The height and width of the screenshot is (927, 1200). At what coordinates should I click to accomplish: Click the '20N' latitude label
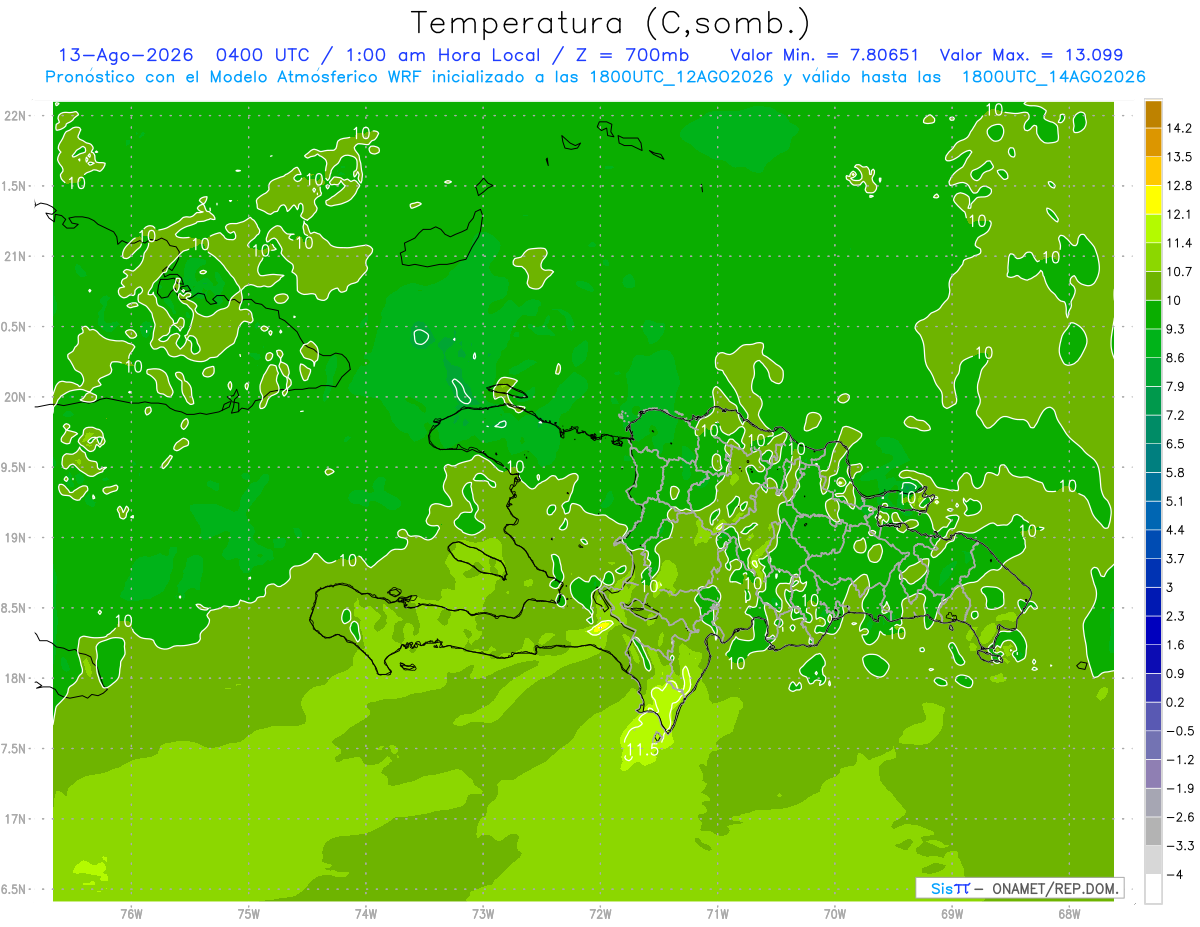click(x=14, y=397)
